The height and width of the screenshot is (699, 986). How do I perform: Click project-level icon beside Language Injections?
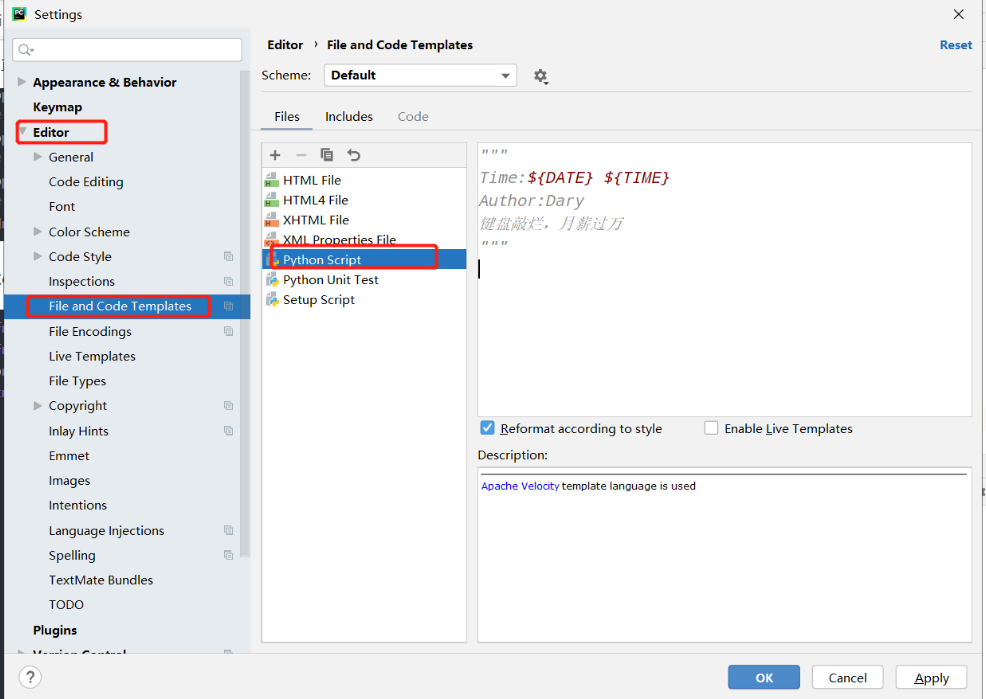point(228,530)
